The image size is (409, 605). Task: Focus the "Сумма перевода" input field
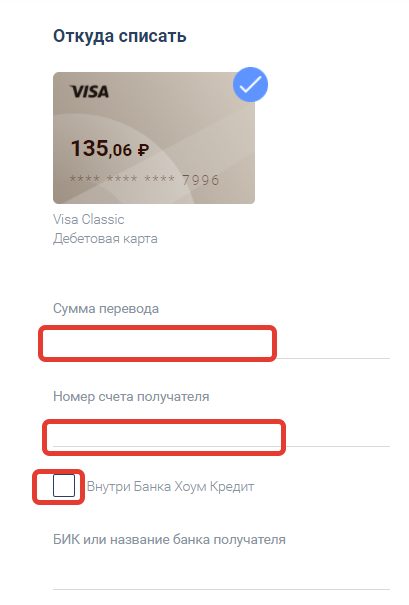coord(221,343)
